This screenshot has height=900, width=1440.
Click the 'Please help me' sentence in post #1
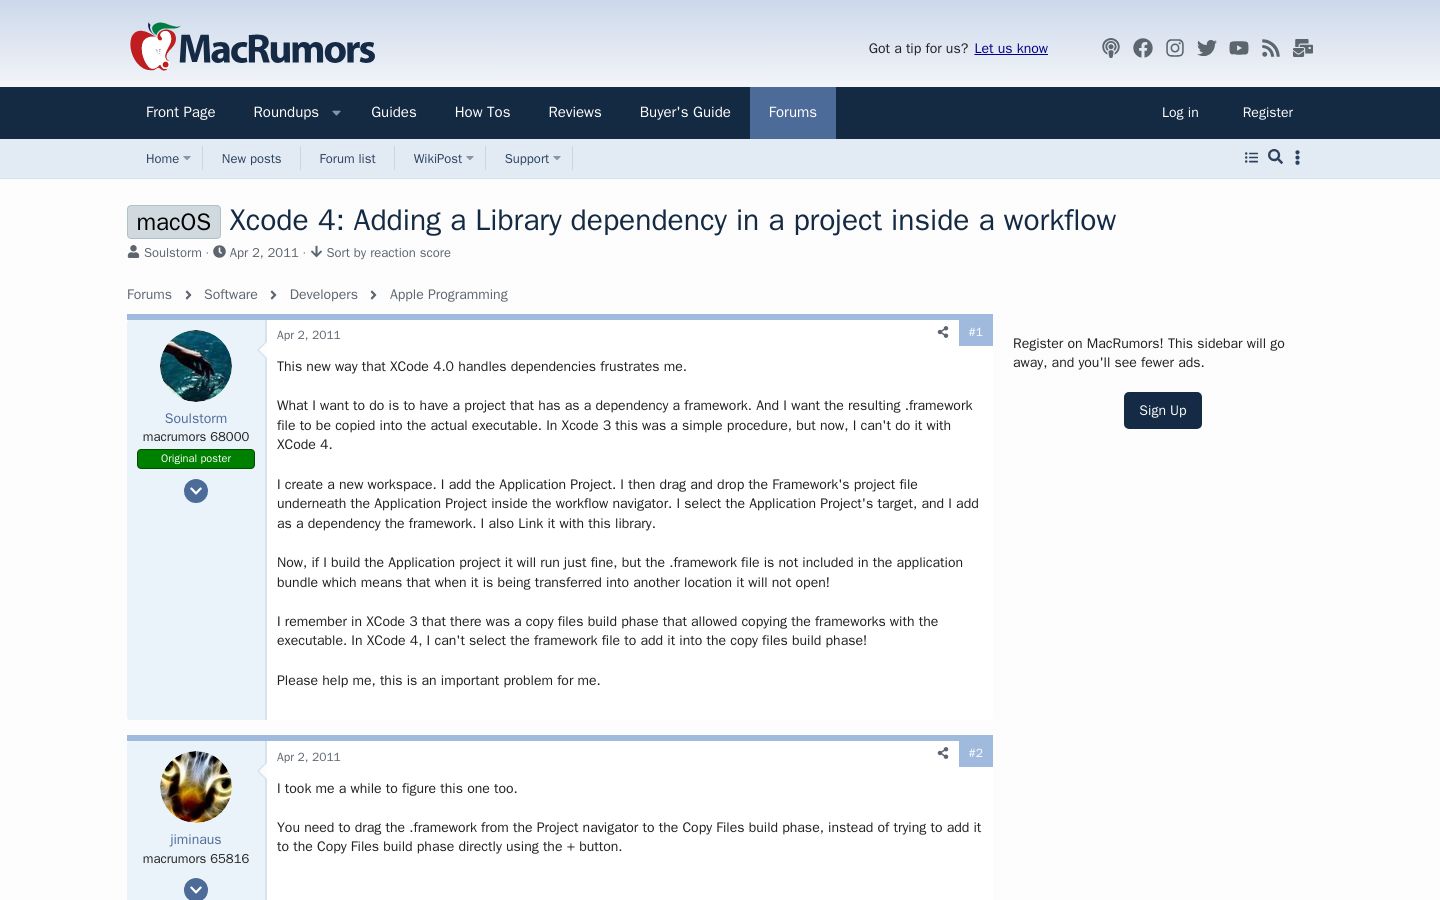tap(439, 680)
